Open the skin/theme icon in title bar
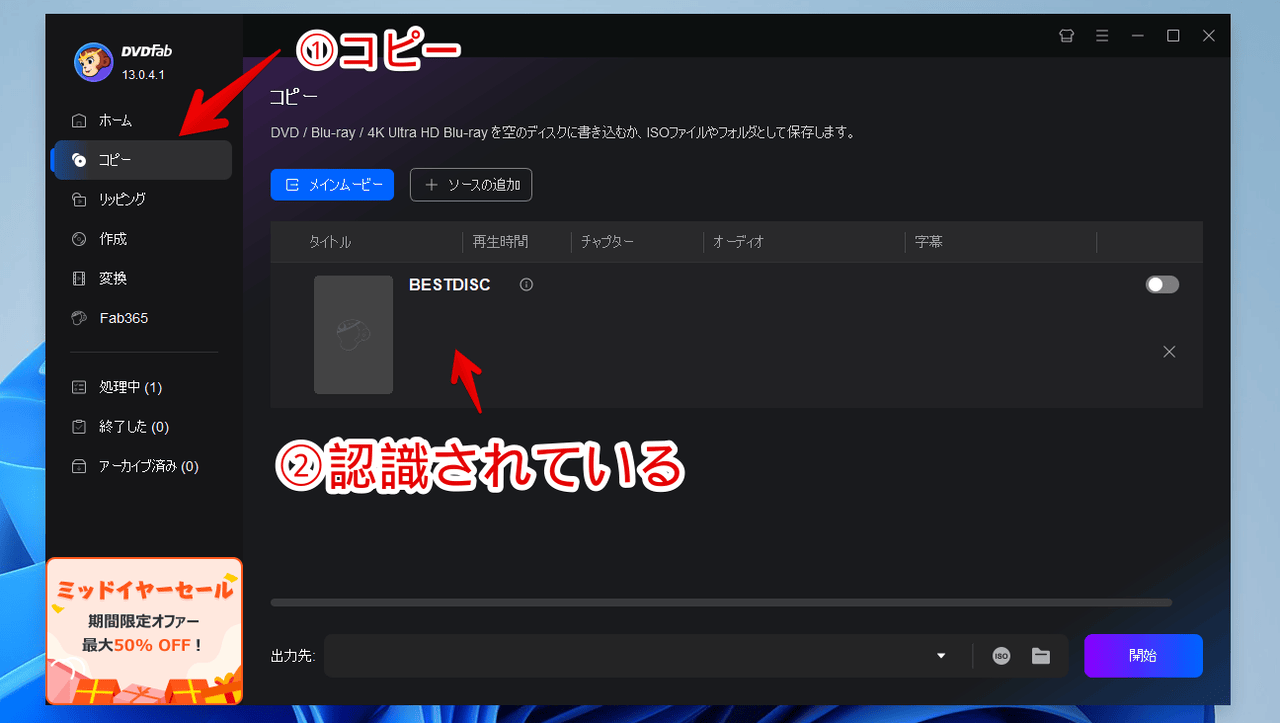The image size is (1280, 723). (x=1066, y=36)
